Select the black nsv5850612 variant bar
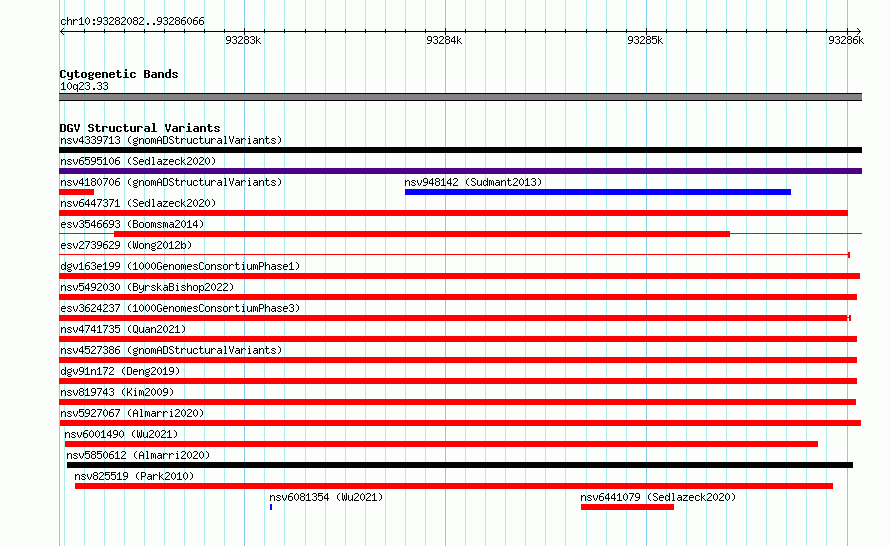 pos(460,465)
